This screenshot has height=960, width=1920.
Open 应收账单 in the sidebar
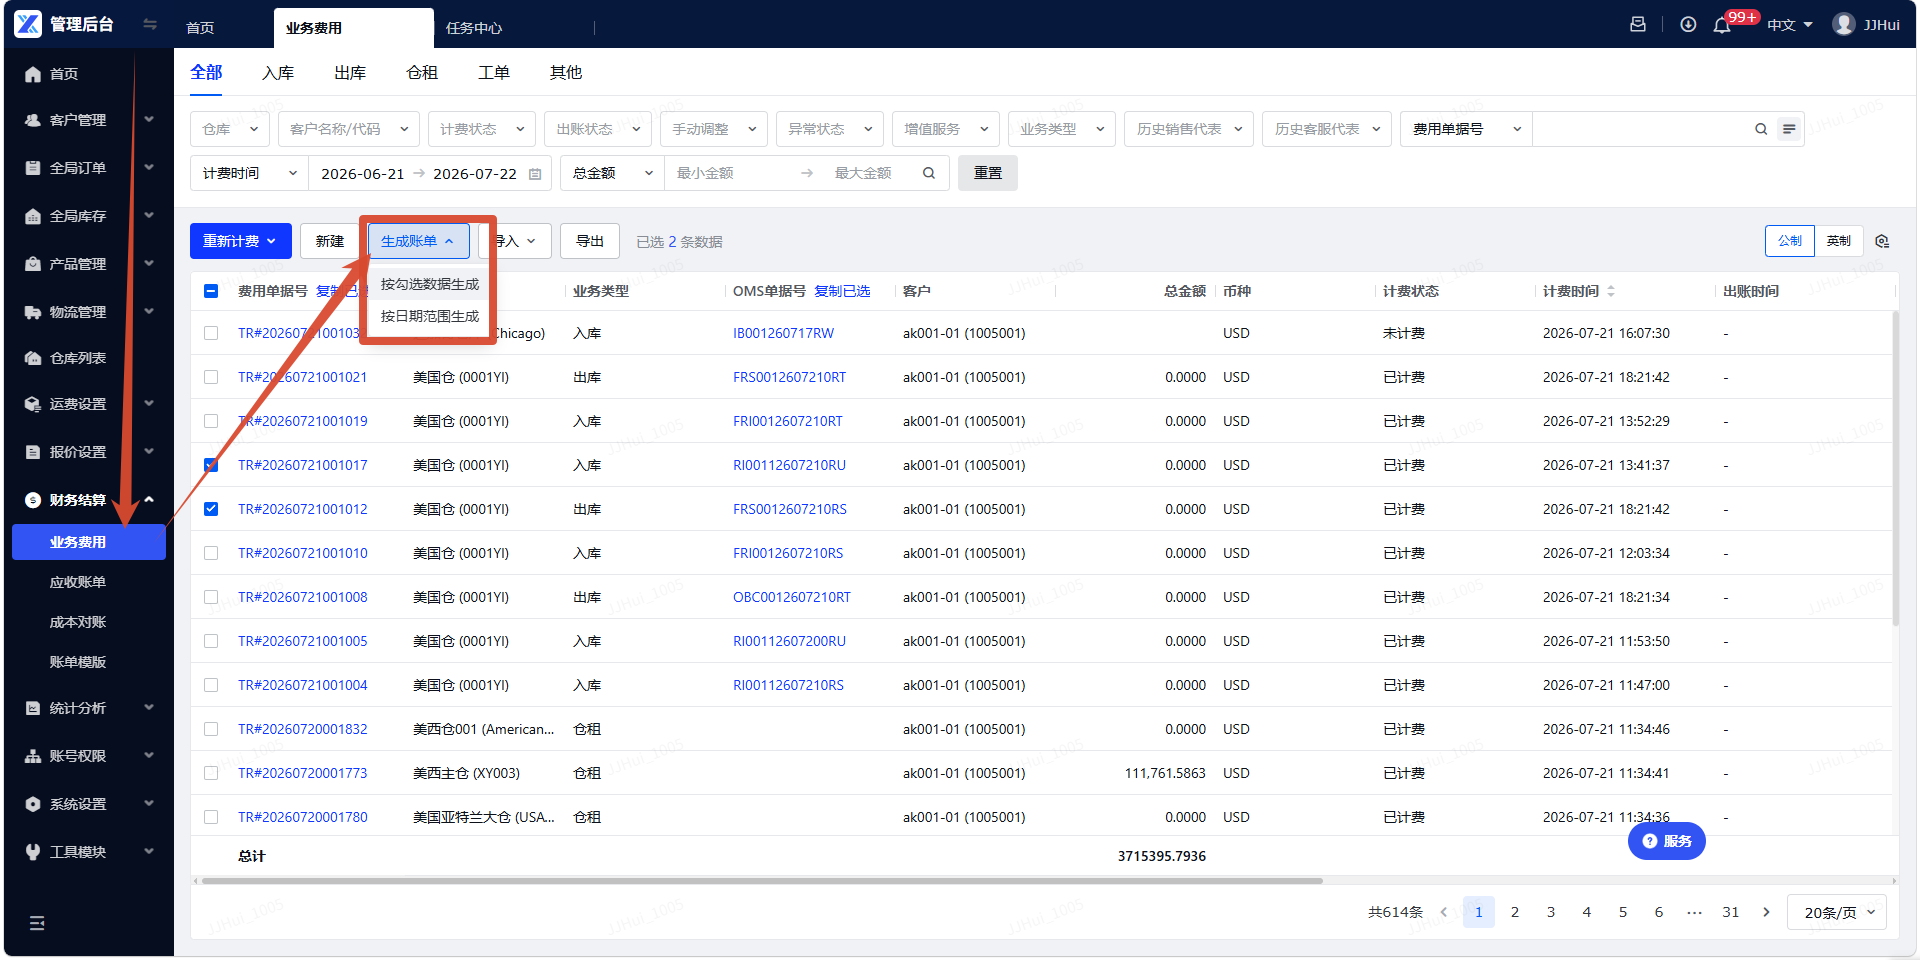(x=78, y=582)
